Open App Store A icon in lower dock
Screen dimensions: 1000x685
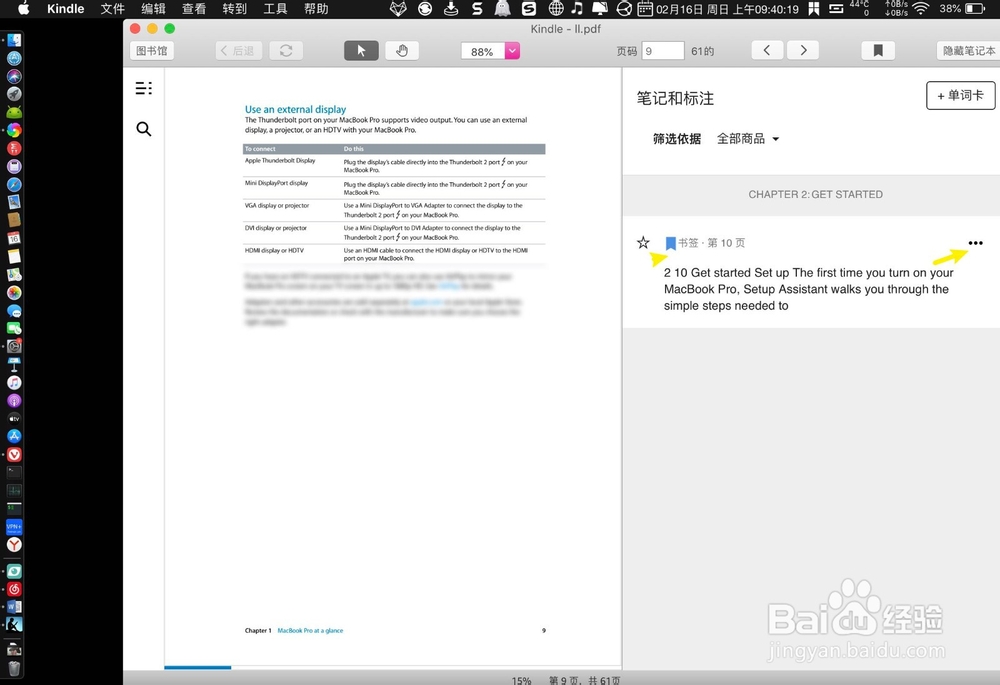(x=14, y=436)
